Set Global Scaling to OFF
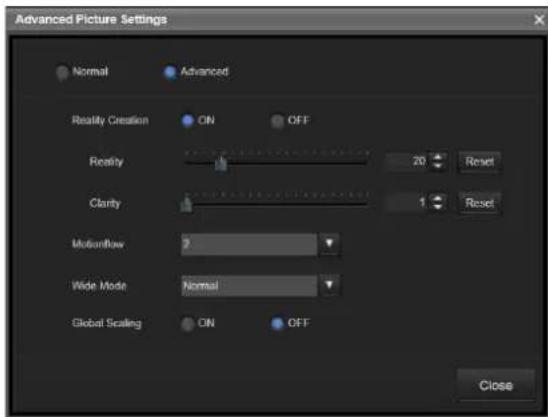Image resolution: width=548 pixels, height=417 pixels. point(277,324)
